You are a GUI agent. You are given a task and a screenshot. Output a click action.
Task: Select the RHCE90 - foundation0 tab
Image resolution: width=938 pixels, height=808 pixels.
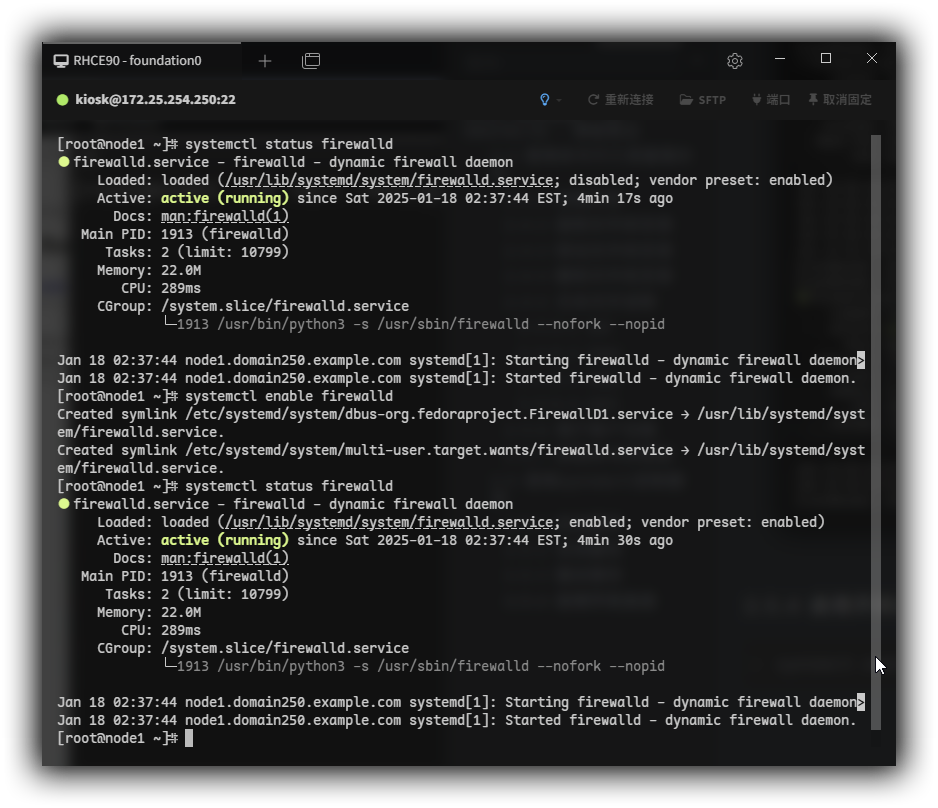pos(137,61)
